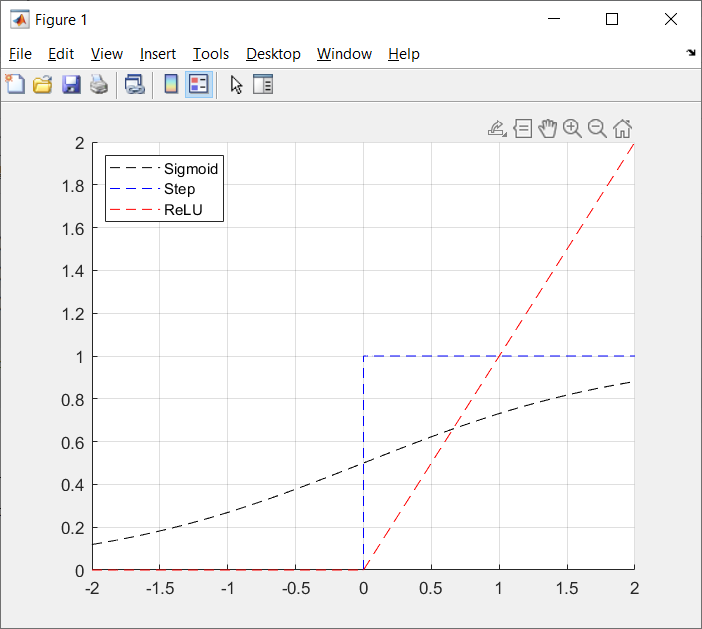
Task: Select the Zoom Out magnifier
Action: coord(597,129)
